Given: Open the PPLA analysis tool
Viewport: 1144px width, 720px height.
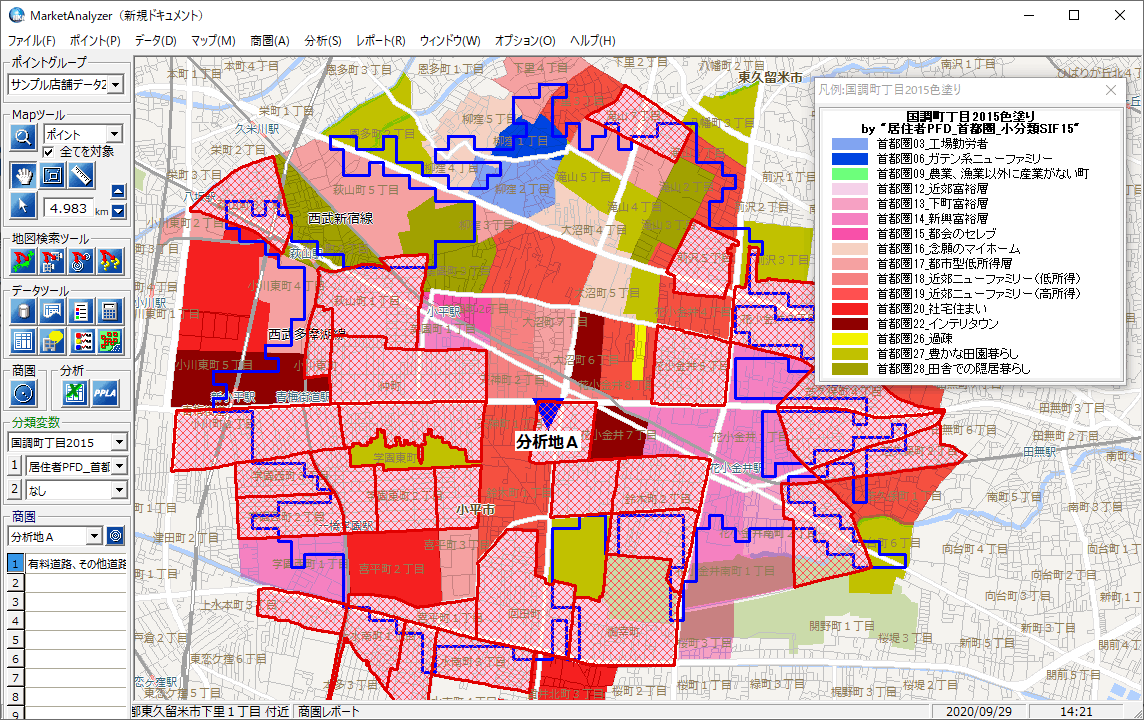Looking at the screenshot, I should (x=106, y=393).
